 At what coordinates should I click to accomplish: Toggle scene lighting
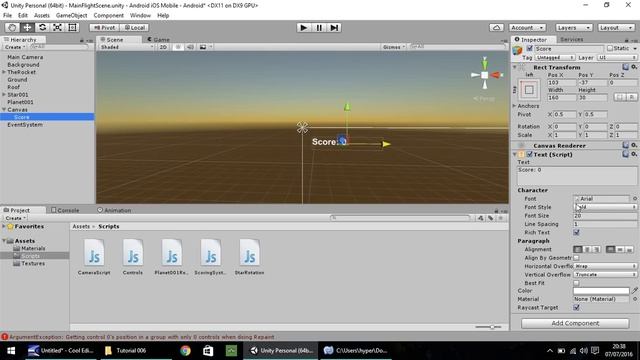178,47
